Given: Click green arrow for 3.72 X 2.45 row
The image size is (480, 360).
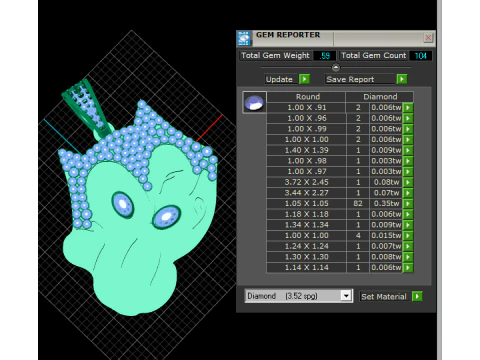Looking at the screenshot, I should pos(408,182).
